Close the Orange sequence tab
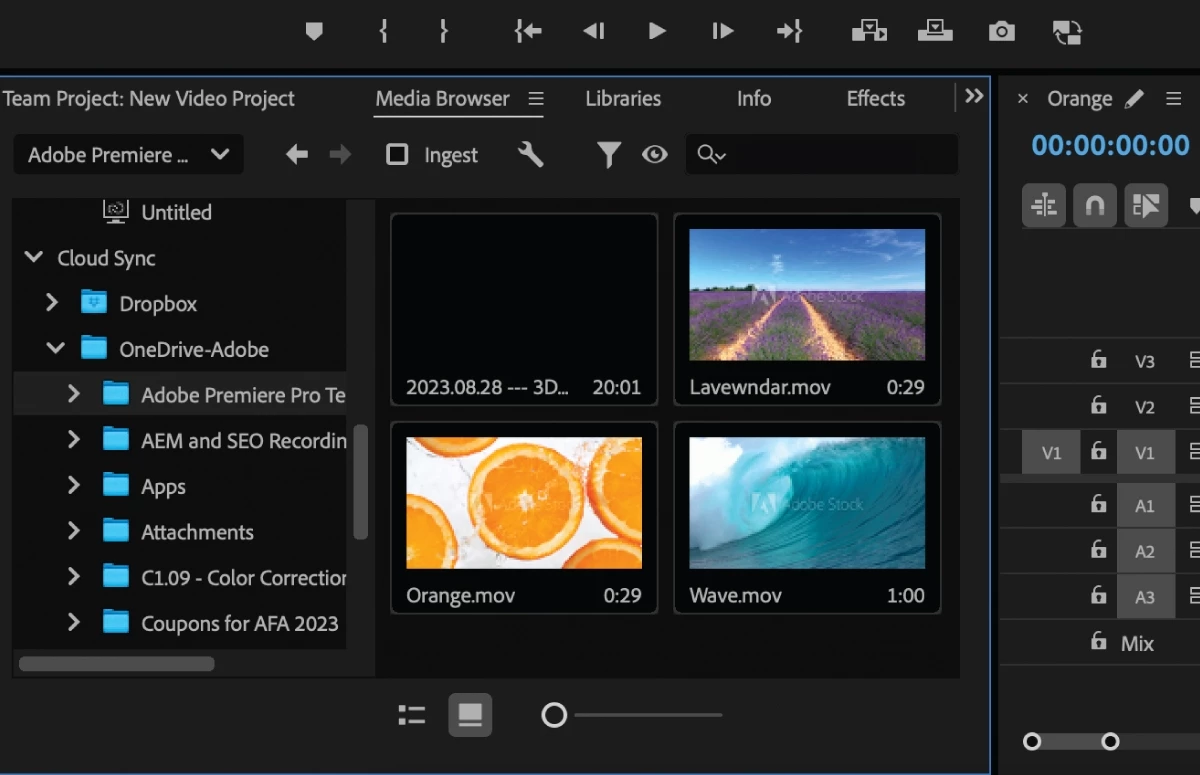 point(1022,98)
